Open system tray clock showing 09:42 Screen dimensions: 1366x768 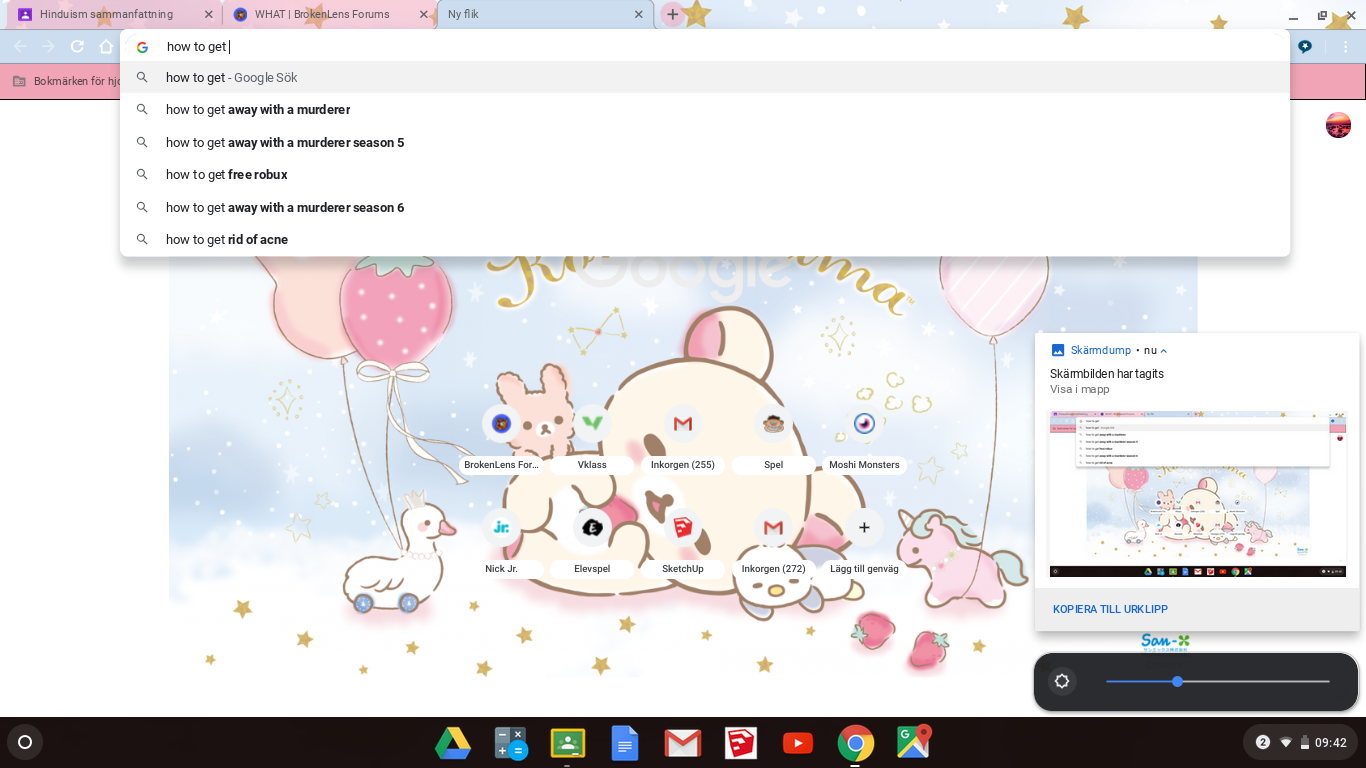[1330, 743]
